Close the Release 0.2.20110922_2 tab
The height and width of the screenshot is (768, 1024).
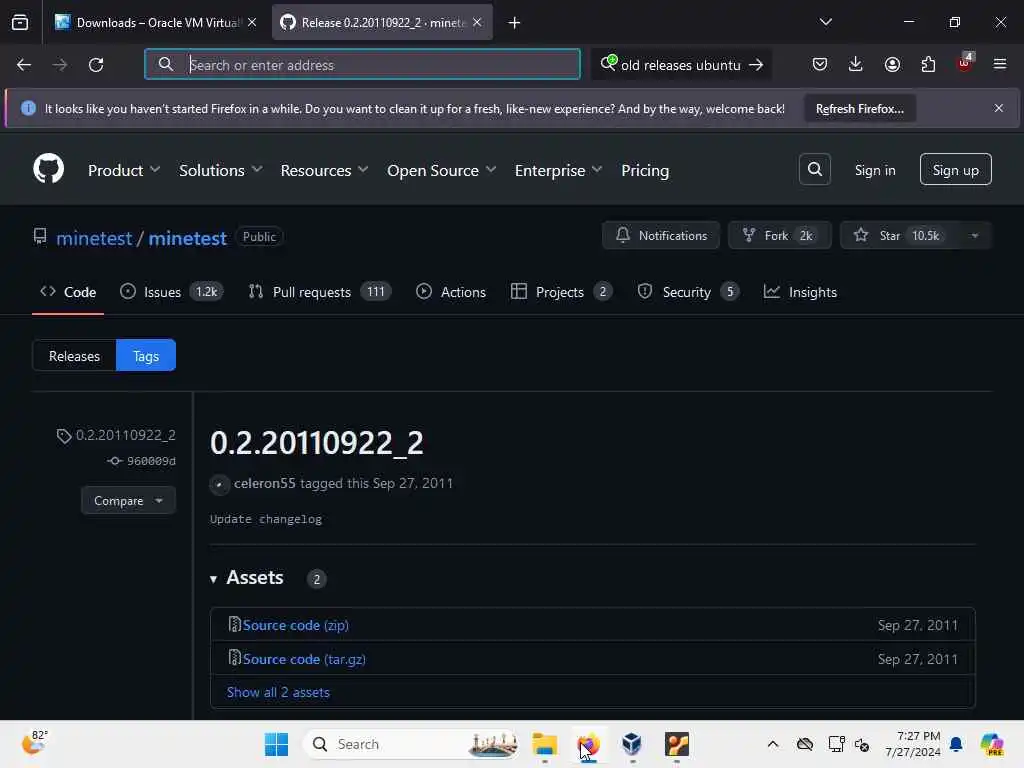tap(477, 22)
